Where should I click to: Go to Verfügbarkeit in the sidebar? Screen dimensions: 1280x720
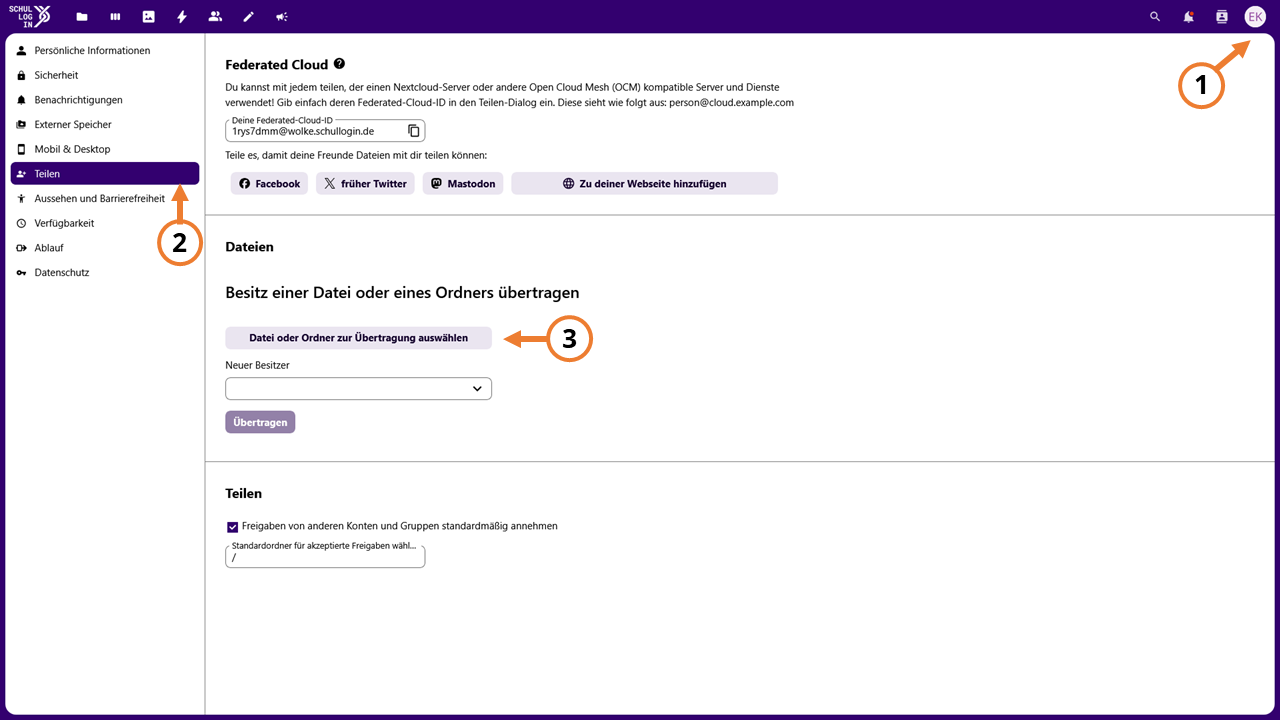point(105,223)
